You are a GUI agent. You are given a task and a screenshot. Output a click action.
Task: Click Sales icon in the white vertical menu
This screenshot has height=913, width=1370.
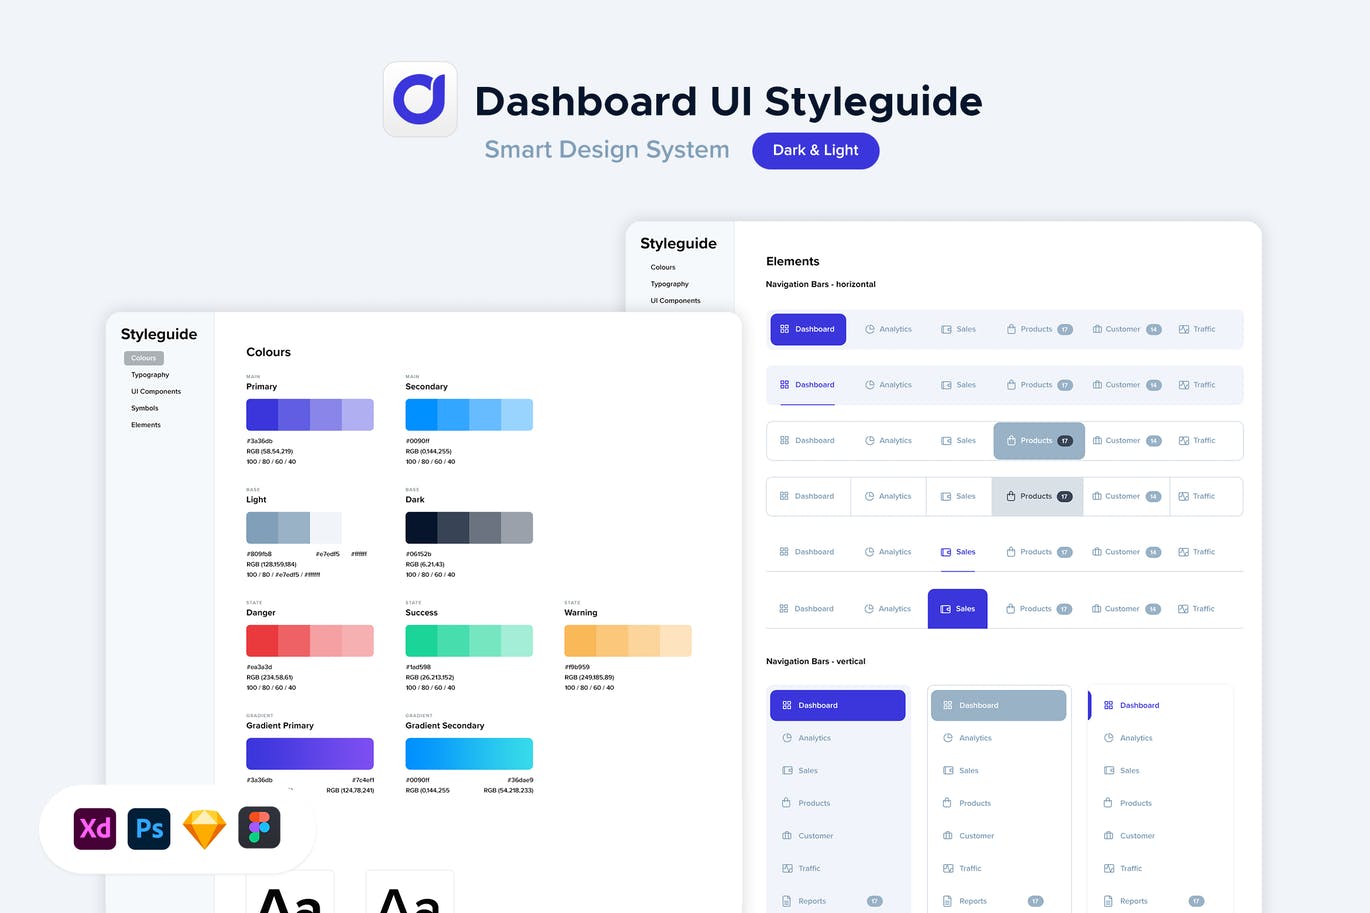1108,770
